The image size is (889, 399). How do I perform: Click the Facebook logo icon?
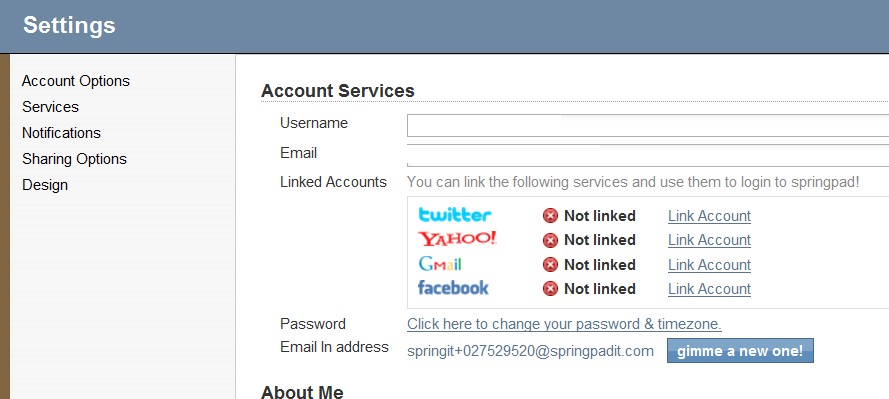click(453, 287)
